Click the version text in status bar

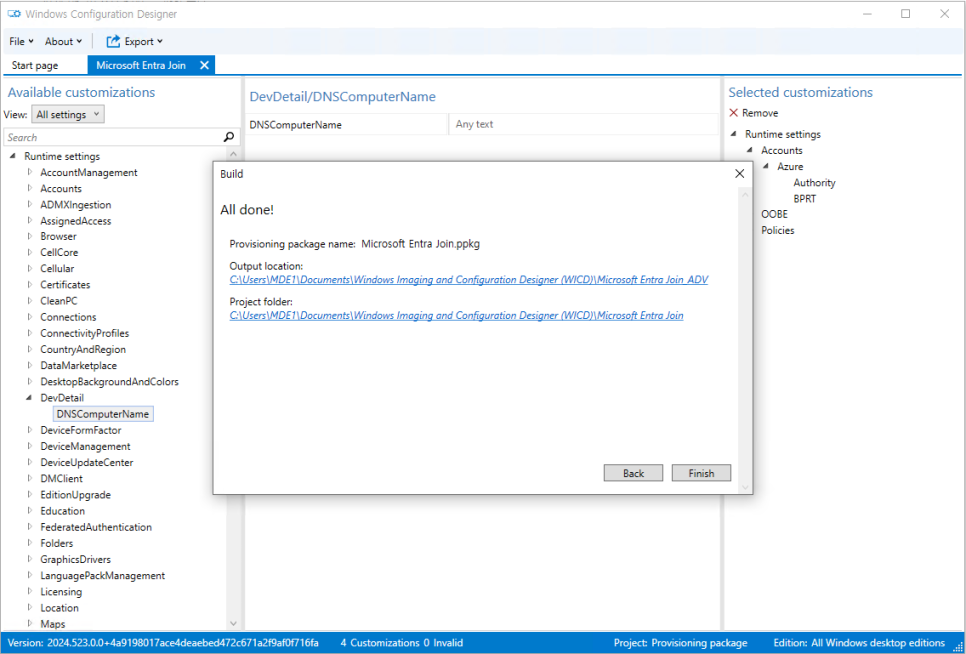pos(163,643)
